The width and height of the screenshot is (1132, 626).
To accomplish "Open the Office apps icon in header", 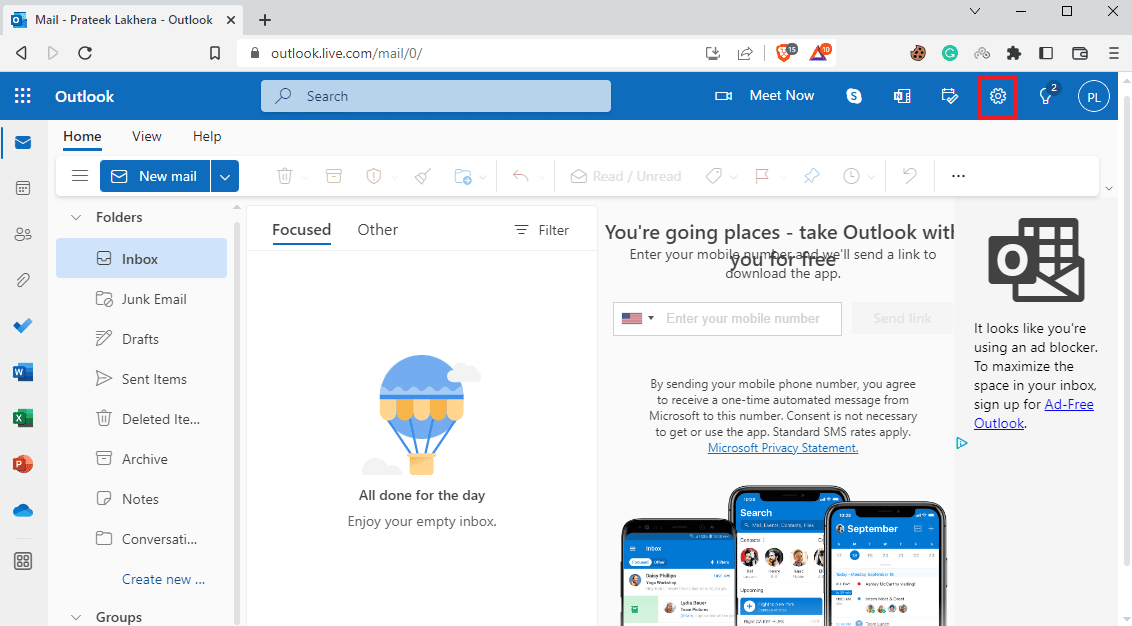I will point(902,96).
